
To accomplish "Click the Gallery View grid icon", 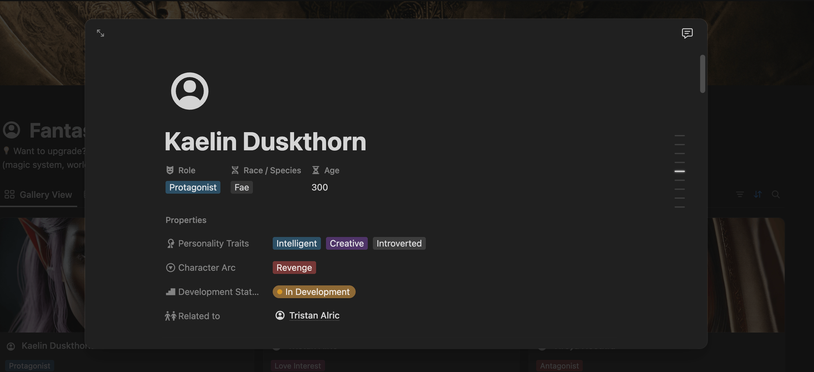I will click(x=9, y=195).
